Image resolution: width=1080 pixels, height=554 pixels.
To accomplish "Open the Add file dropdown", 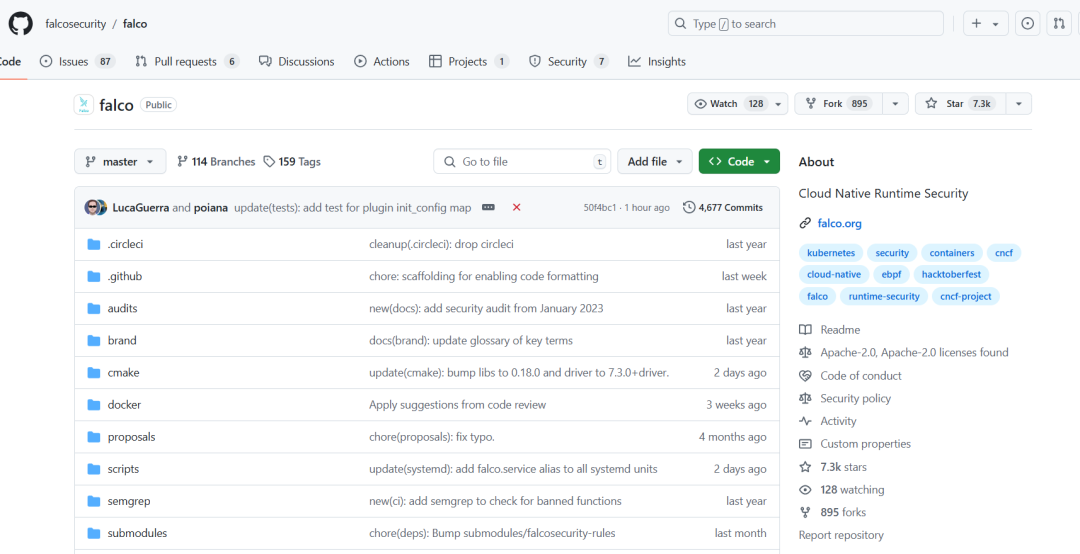I will point(654,161).
